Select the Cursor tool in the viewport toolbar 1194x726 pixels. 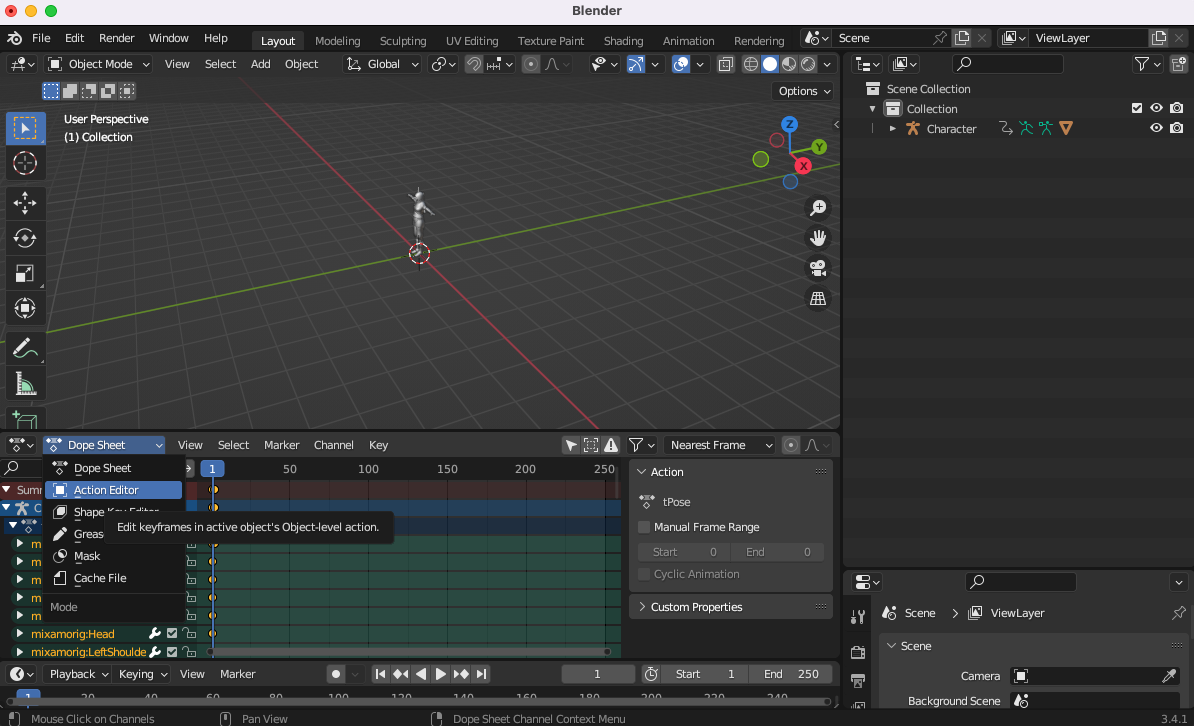(25, 163)
